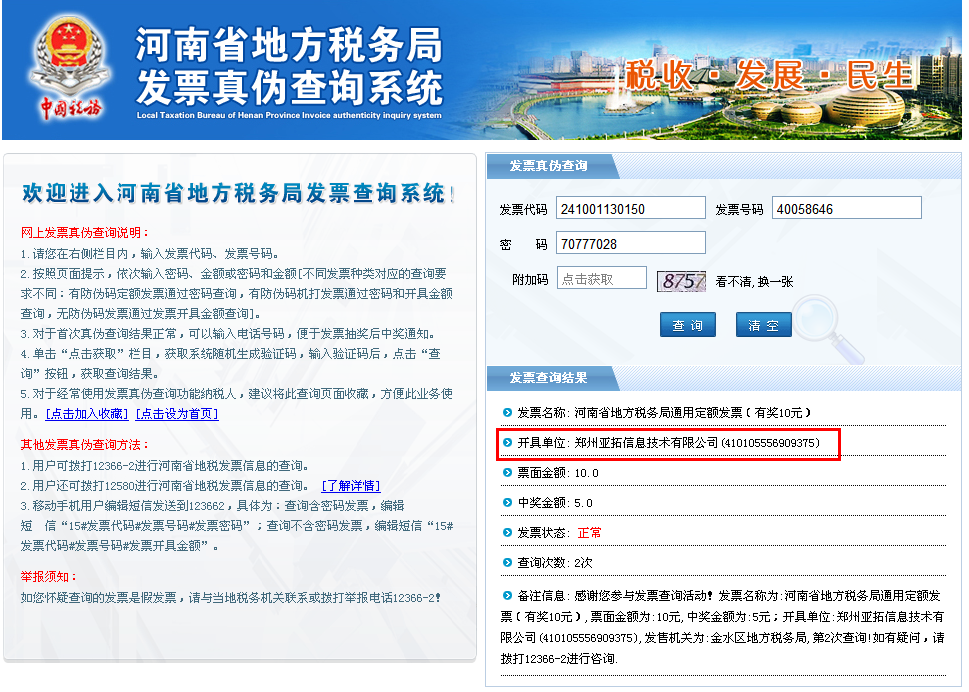
Task: Click the bullet icon beside 开具单位
Action: point(507,442)
